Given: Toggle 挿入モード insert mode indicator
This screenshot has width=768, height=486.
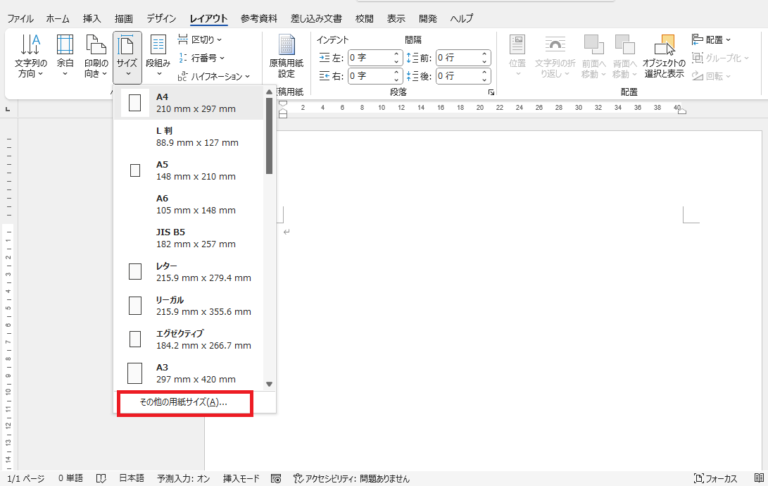Looking at the screenshot, I should [x=241, y=479].
